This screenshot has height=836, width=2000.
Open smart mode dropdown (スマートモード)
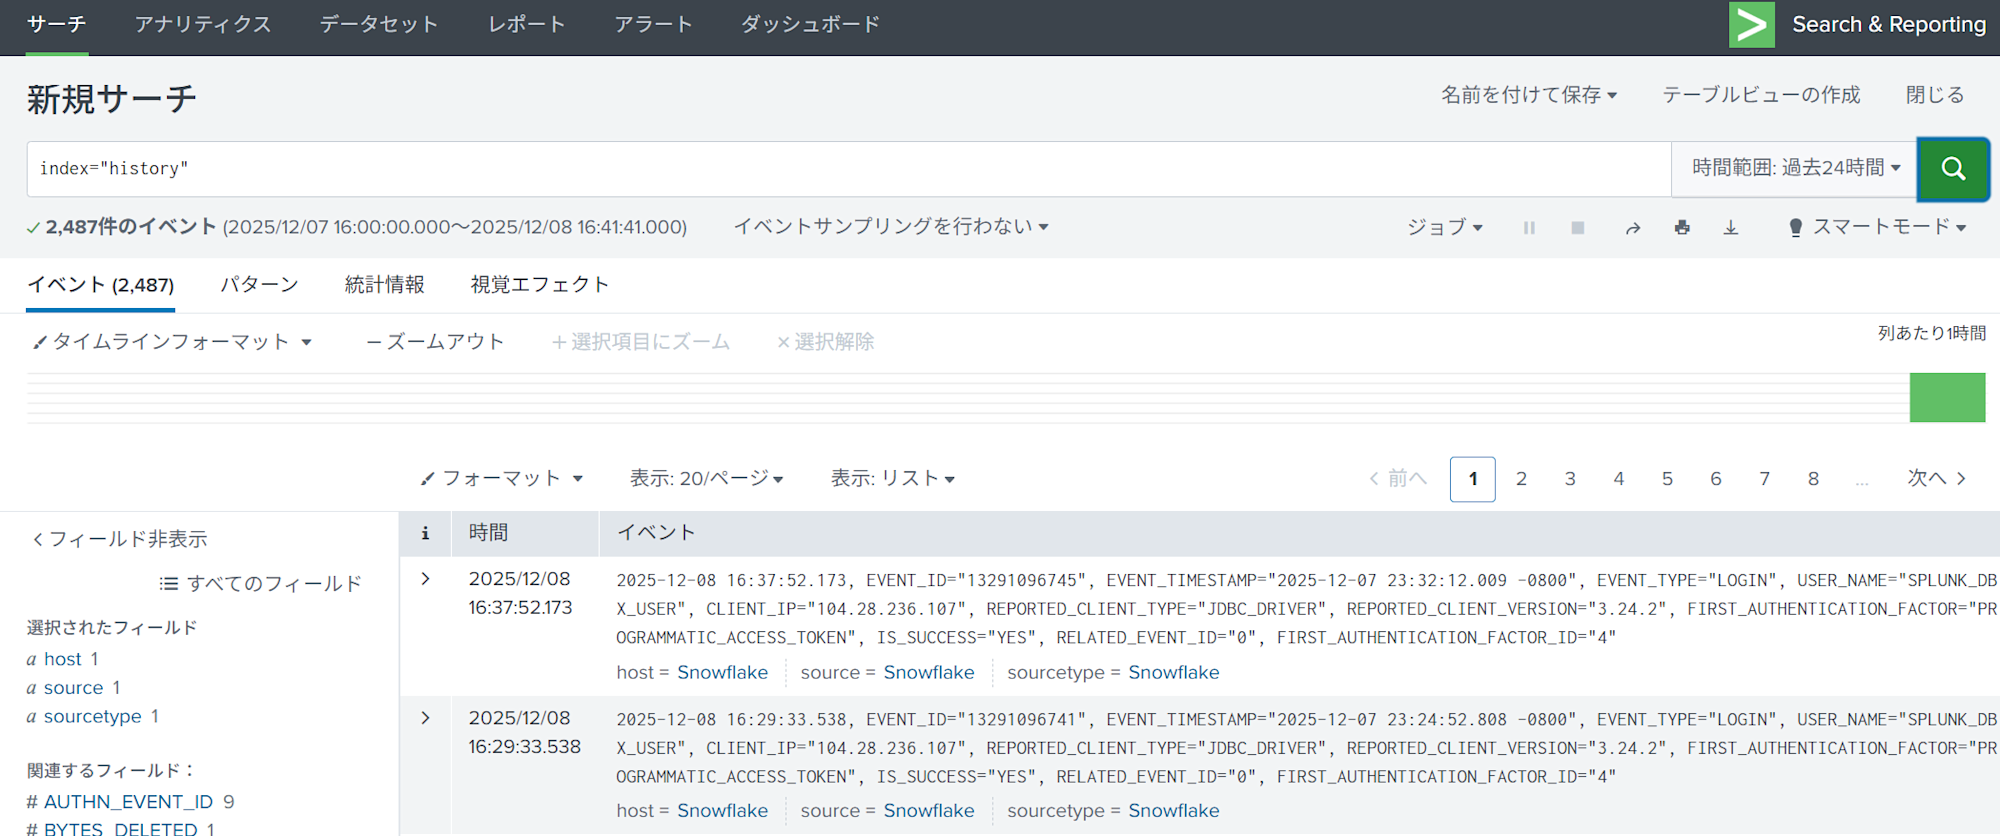coord(1878,227)
